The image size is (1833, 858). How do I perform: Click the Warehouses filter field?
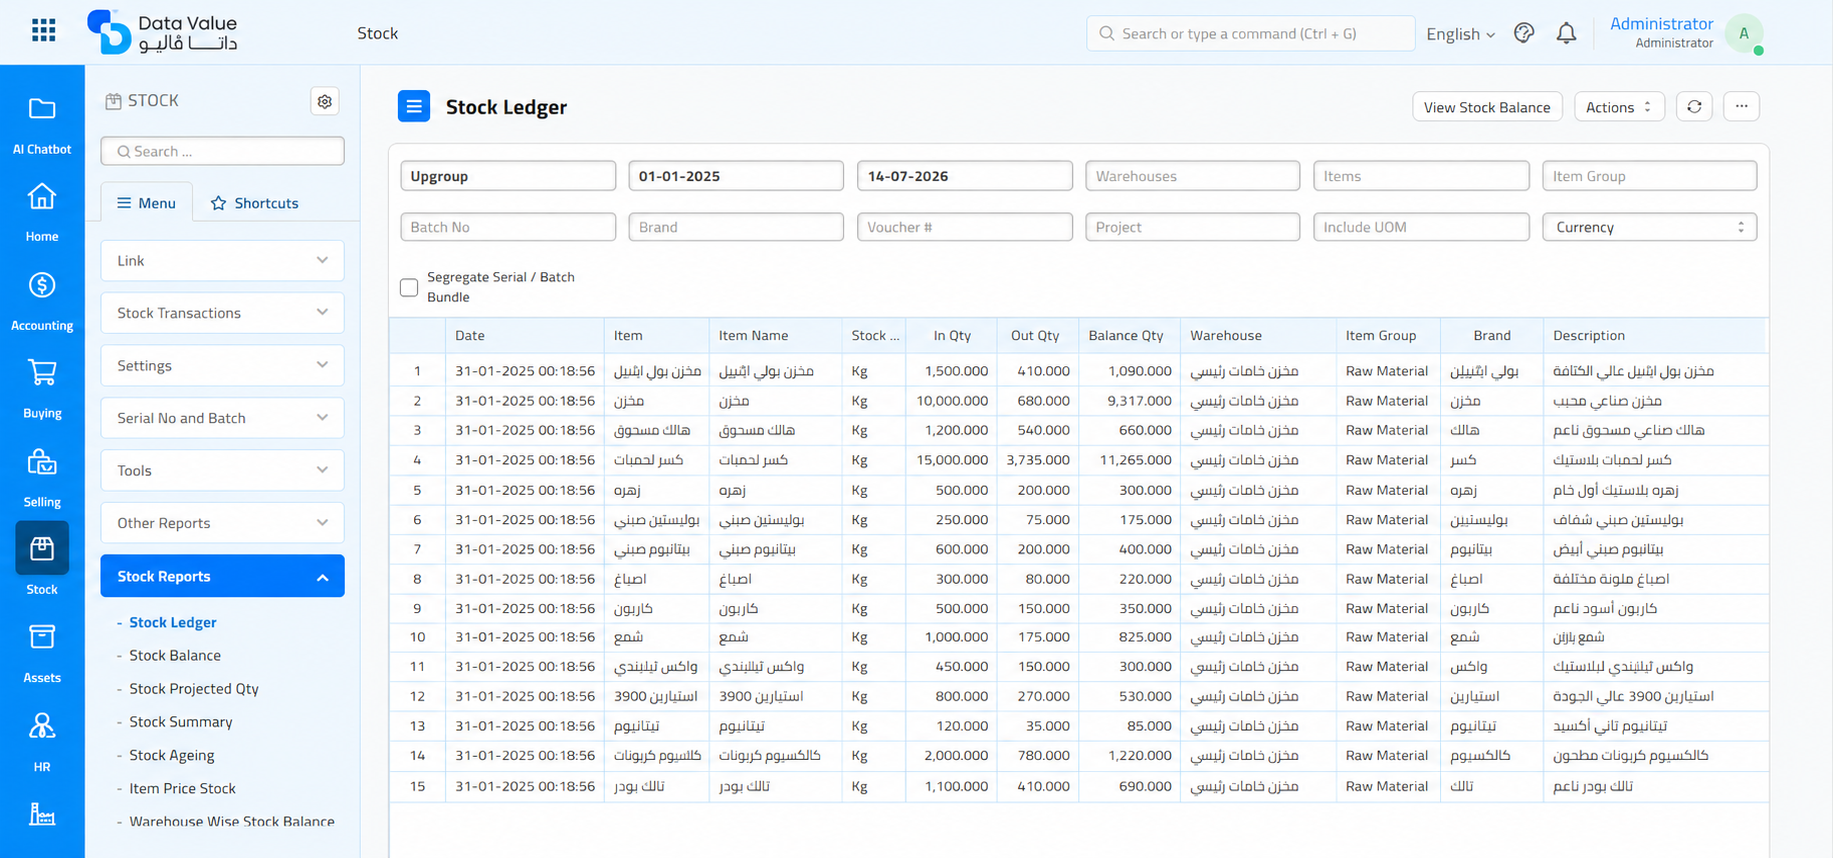click(x=1193, y=176)
